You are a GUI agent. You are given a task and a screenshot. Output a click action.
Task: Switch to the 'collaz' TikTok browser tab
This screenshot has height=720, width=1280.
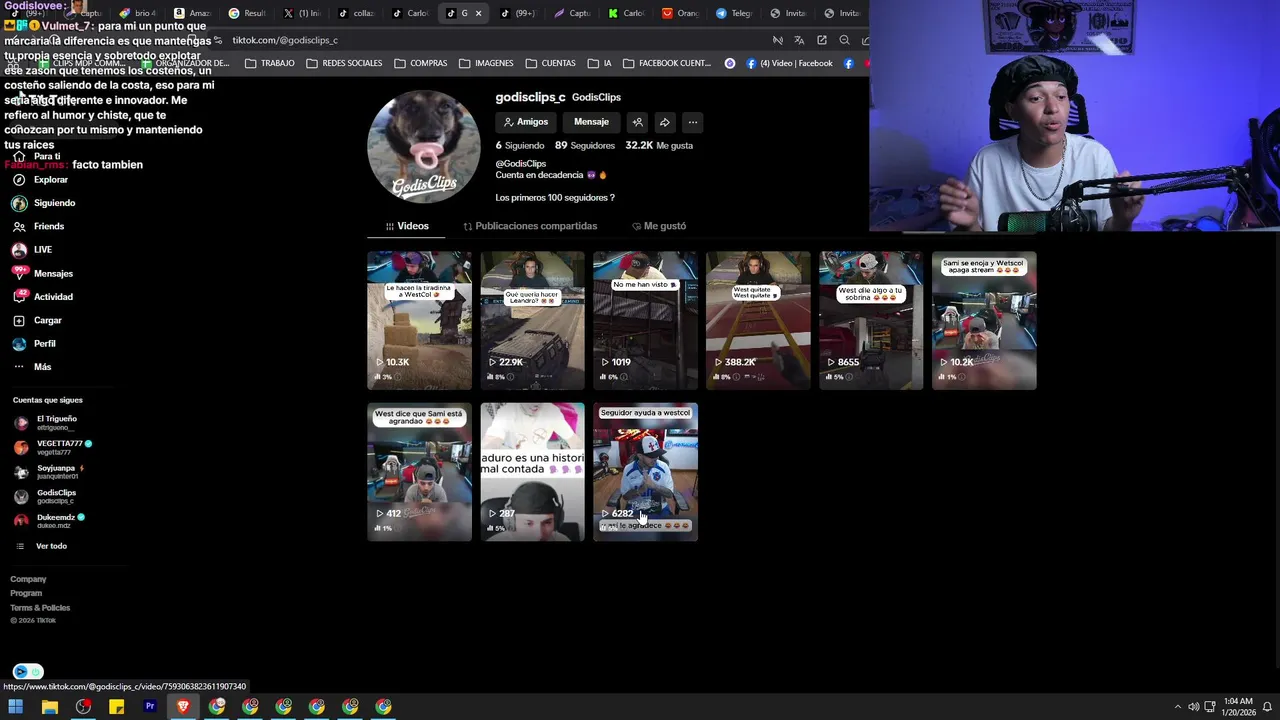[x=356, y=13]
